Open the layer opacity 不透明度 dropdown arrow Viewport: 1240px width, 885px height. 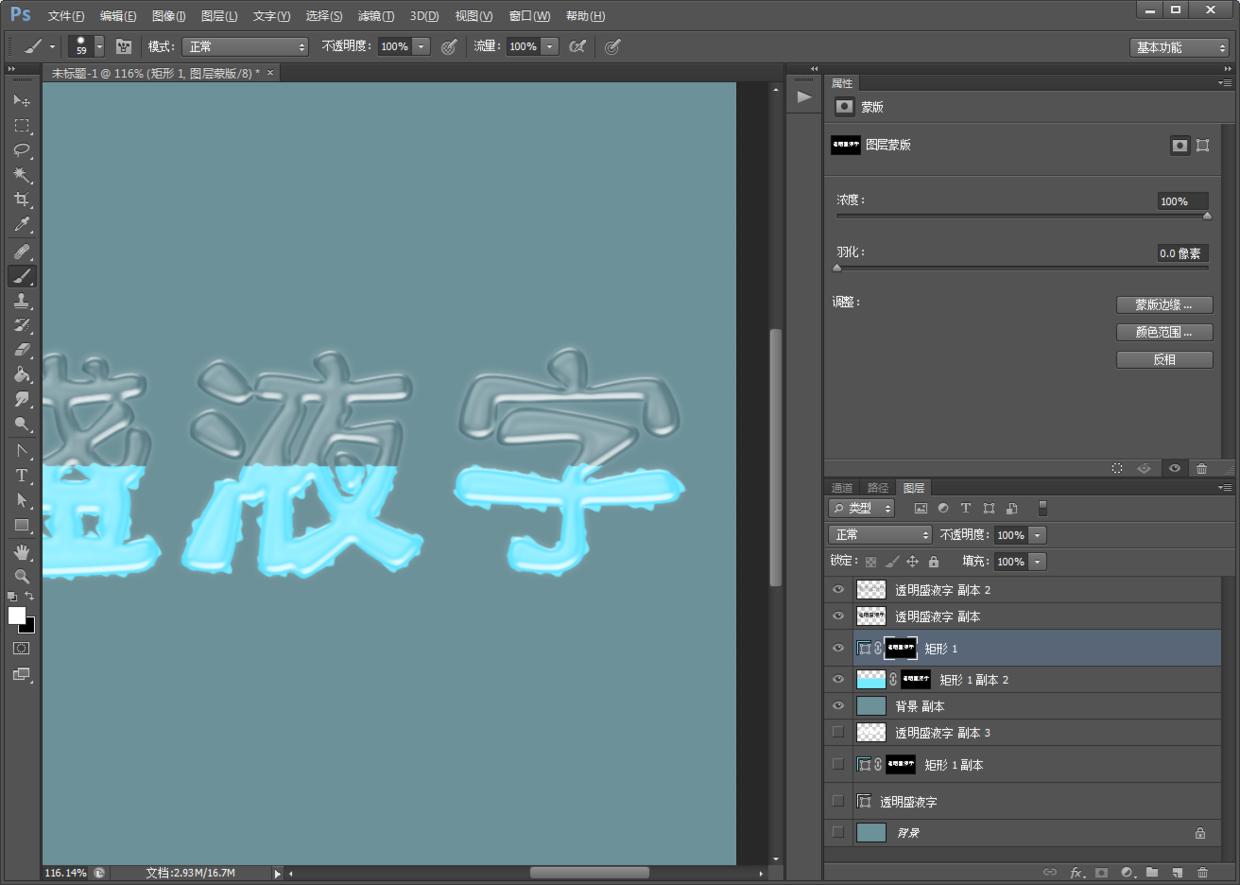coord(1037,535)
